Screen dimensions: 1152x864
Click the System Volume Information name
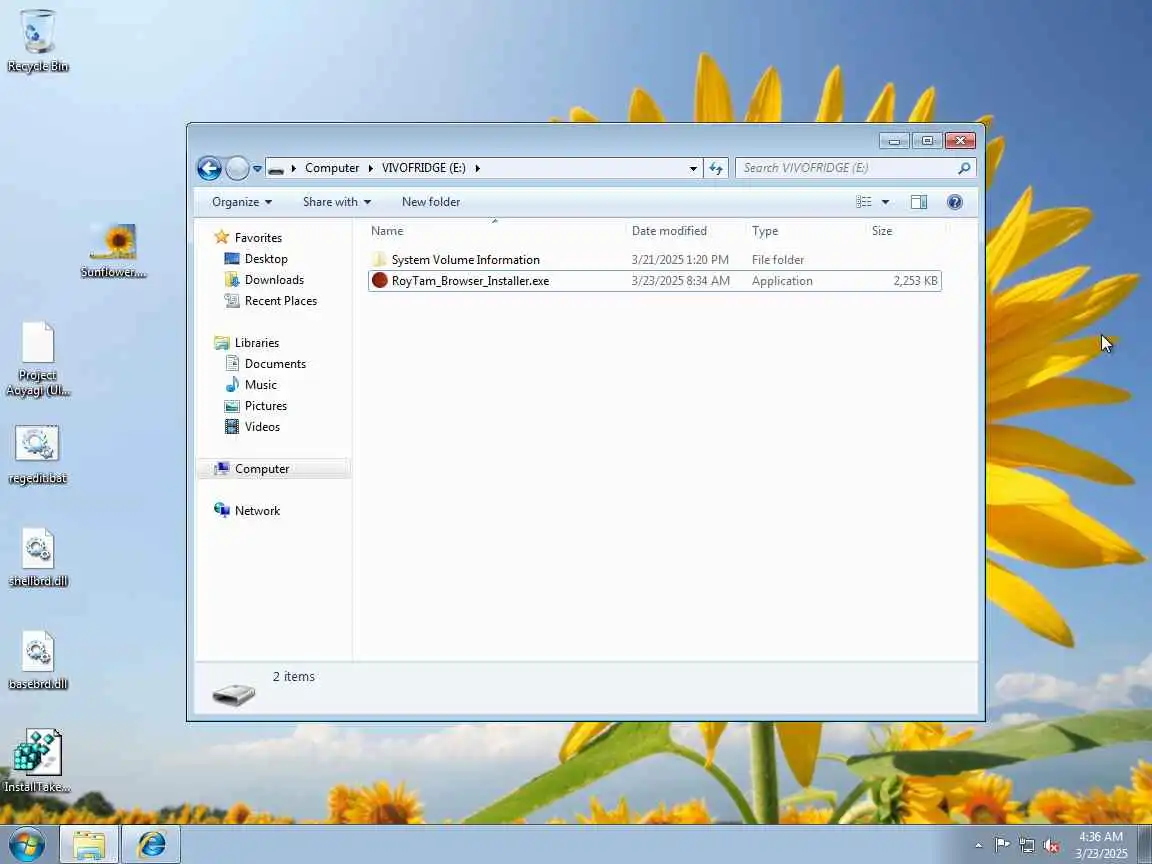[x=466, y=259]
